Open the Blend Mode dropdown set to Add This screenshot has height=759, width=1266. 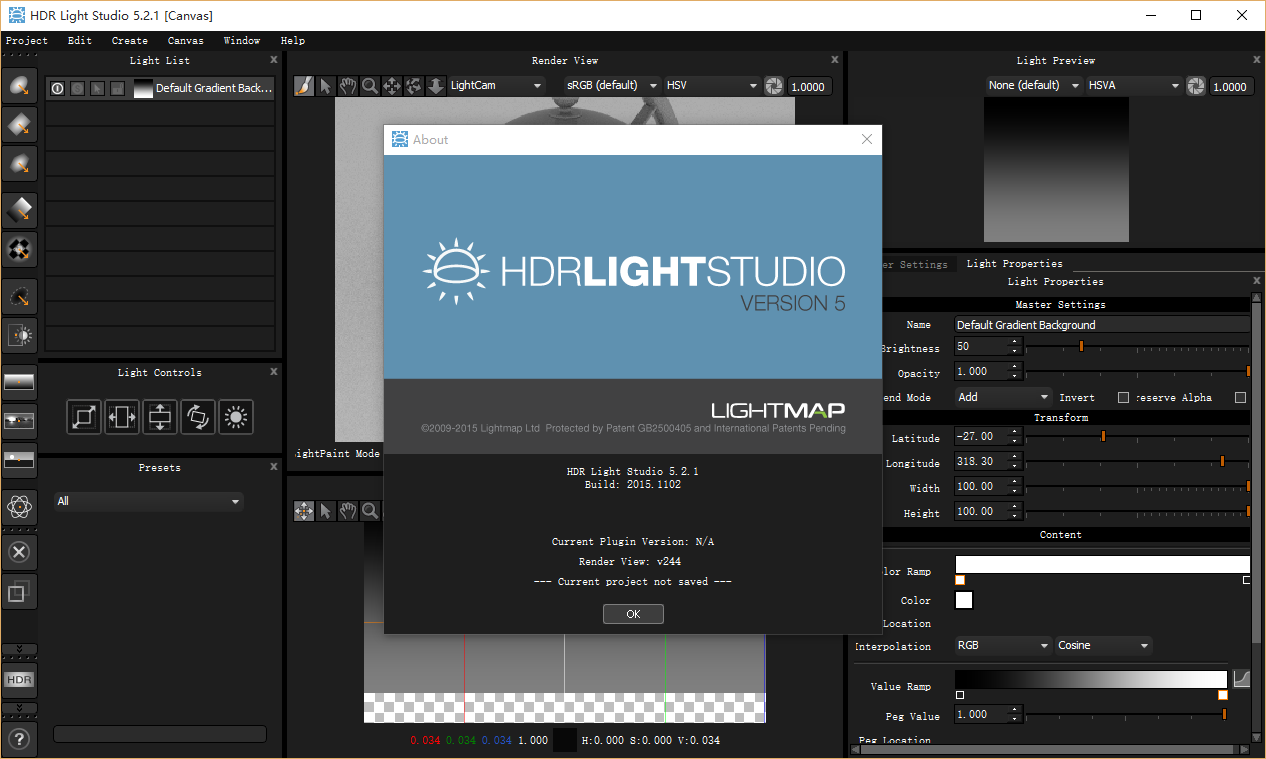(x=1003, y=397)
